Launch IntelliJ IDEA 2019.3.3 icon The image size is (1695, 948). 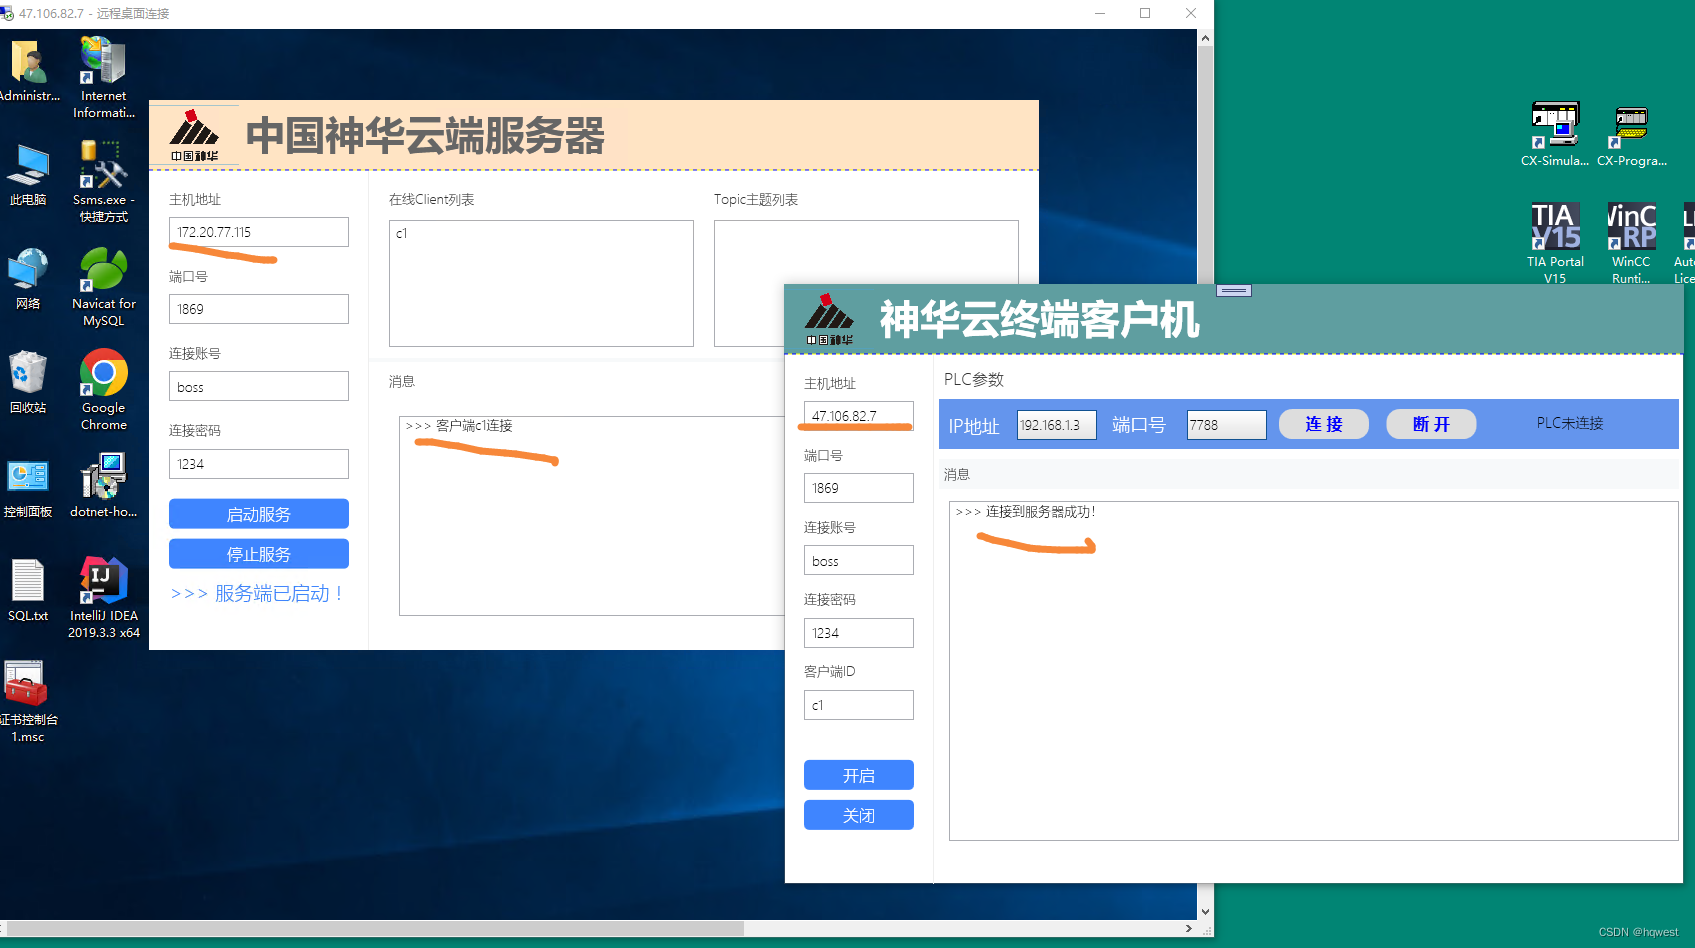(103, 597)
